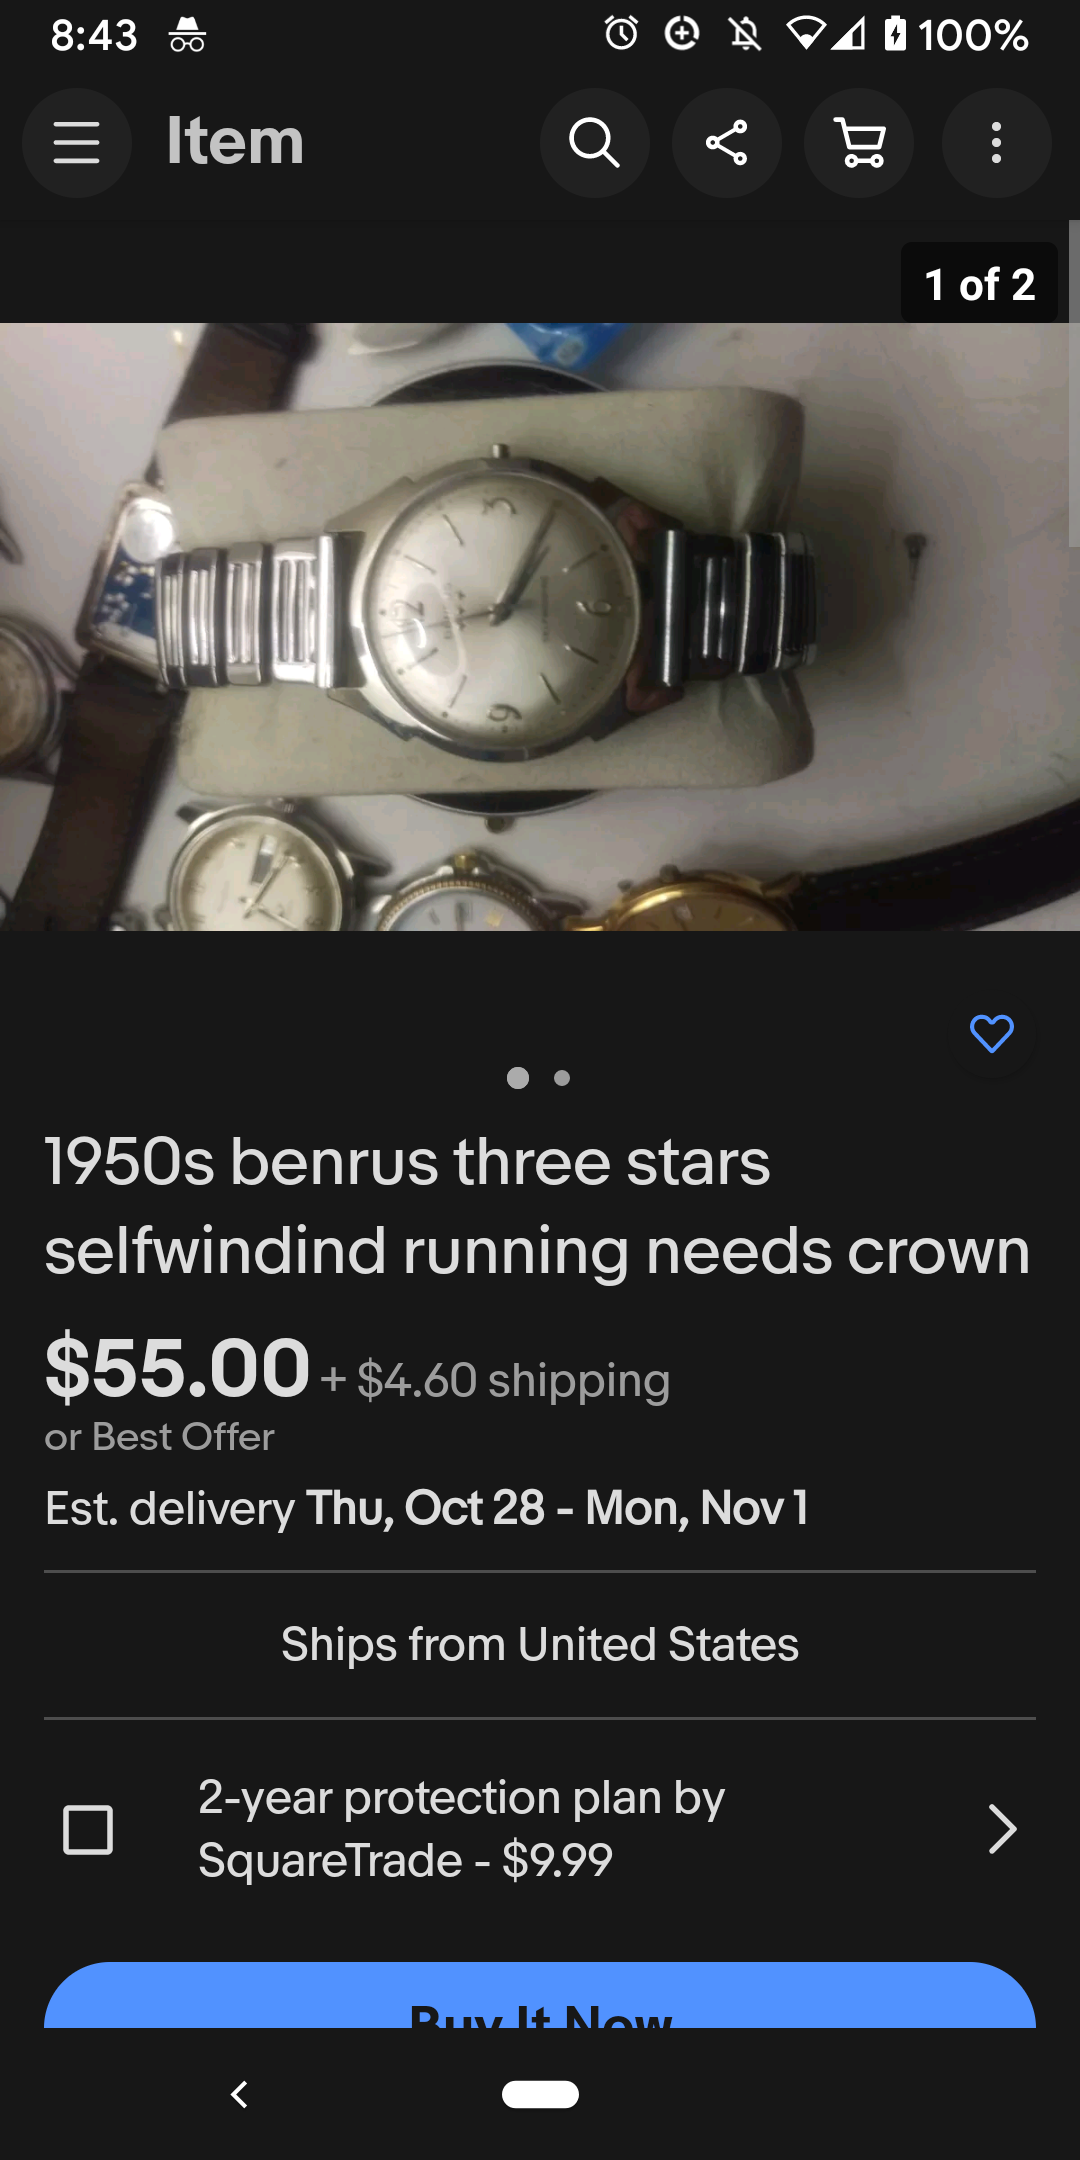Select the second image page dot
Image resolution: width=1080 pixels, height=2160 pixels.
[562, 1078]
